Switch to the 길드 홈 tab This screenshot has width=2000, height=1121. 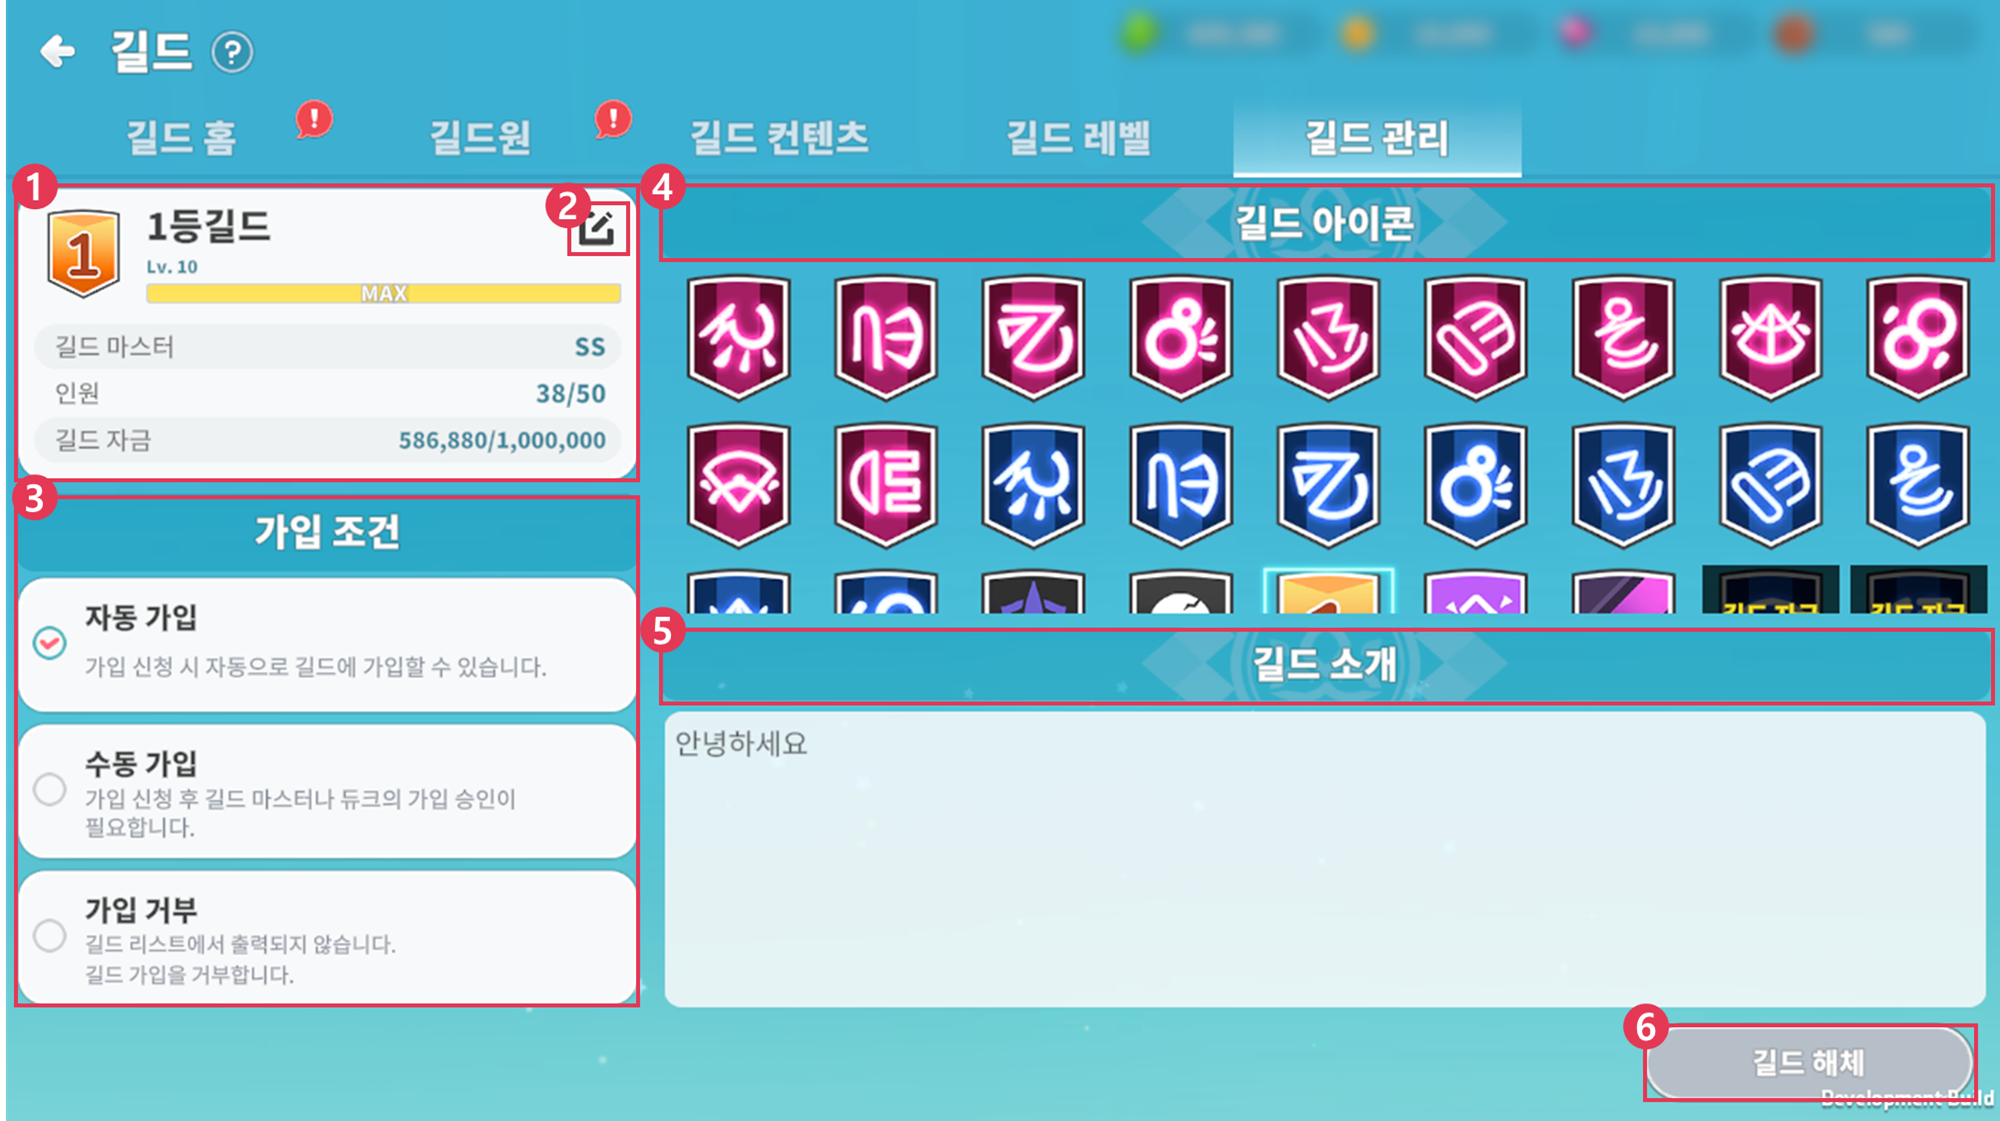(x=181, y=137)
